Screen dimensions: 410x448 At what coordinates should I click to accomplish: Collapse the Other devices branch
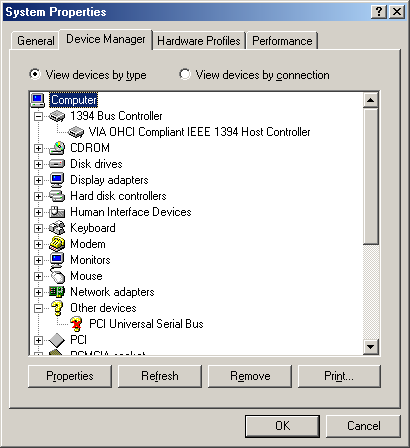pyautogui.click(x=39, y=308)
